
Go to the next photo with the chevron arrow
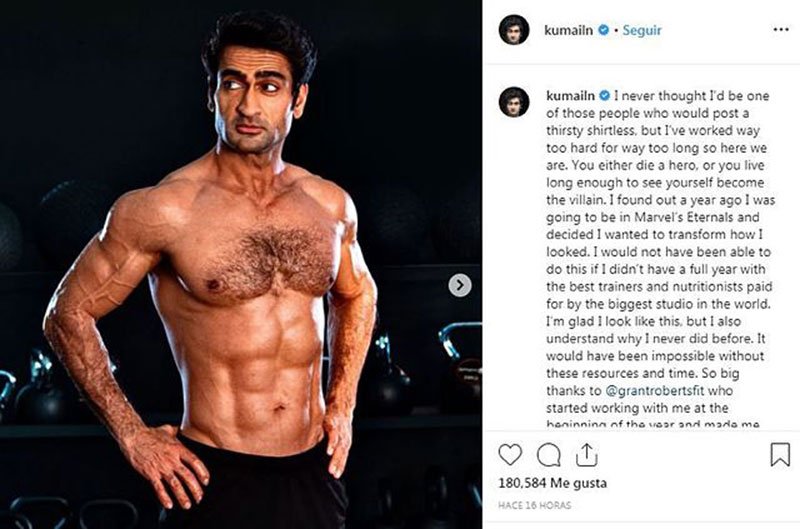460,285
